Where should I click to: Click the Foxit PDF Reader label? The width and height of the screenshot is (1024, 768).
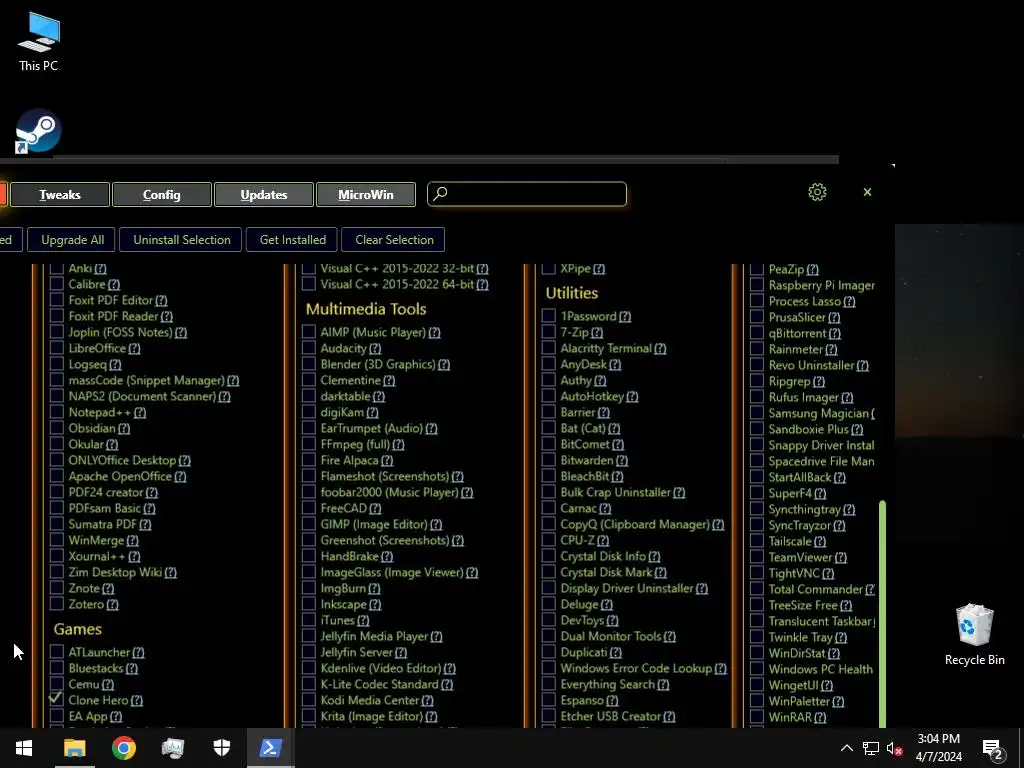click(114, 316)
